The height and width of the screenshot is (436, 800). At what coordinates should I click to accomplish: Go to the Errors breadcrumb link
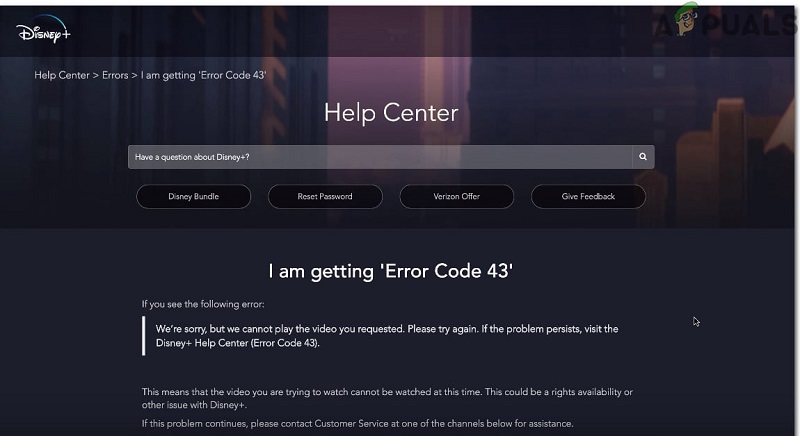click(115, 75)
